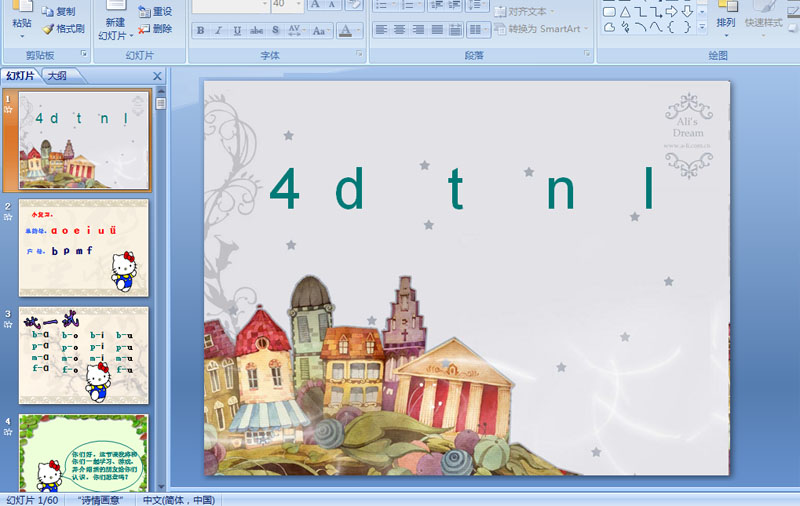The image size is (800, 506).
Task: Open Change Case Aa dropdown
Action: click(x=321, y=31)
